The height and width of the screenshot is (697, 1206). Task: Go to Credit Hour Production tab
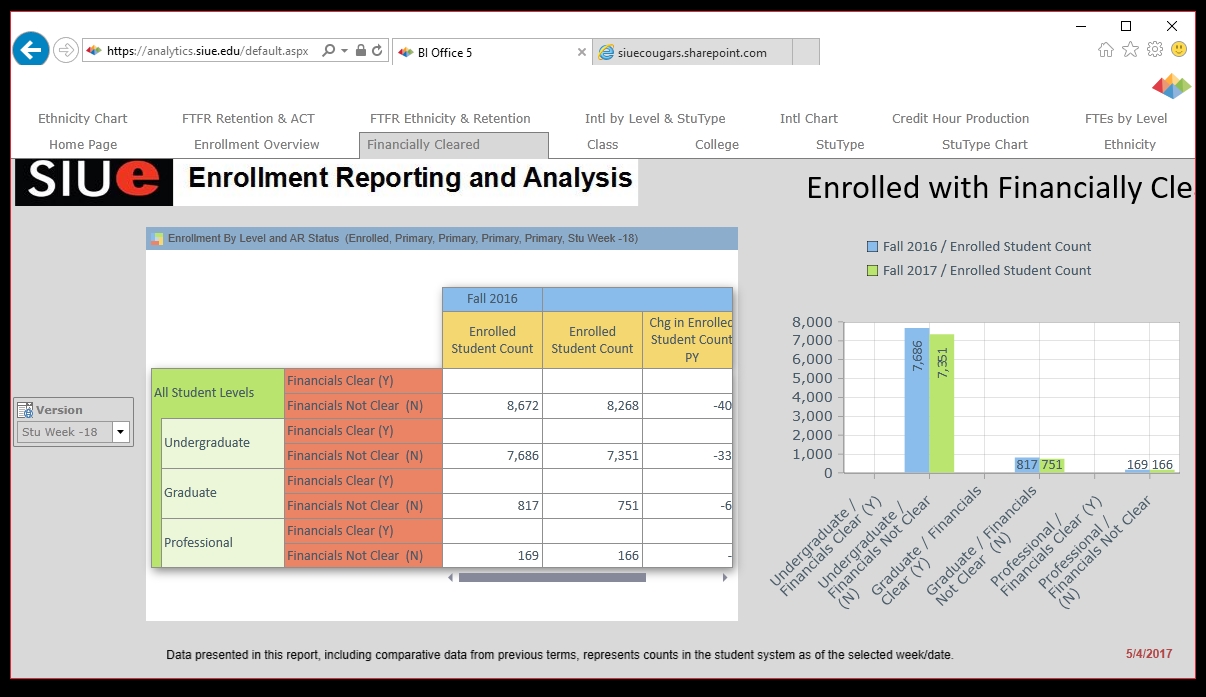tap(960, 118)
